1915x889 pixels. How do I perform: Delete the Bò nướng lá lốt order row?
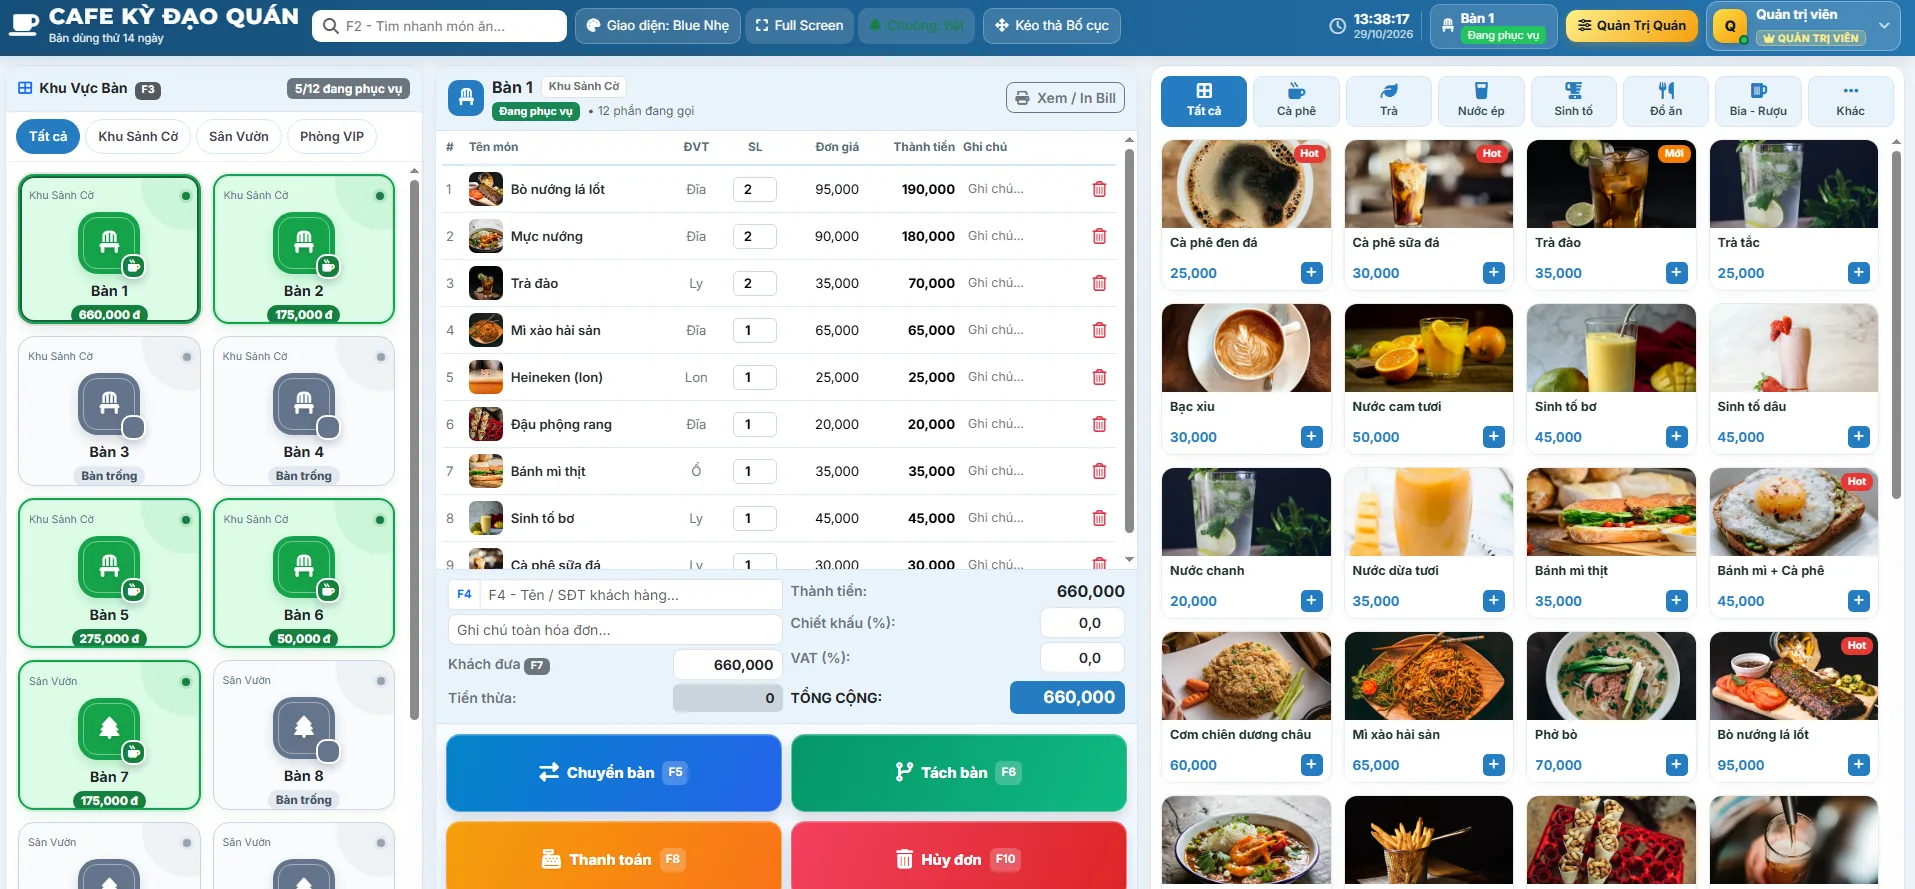click(1099, 189)
